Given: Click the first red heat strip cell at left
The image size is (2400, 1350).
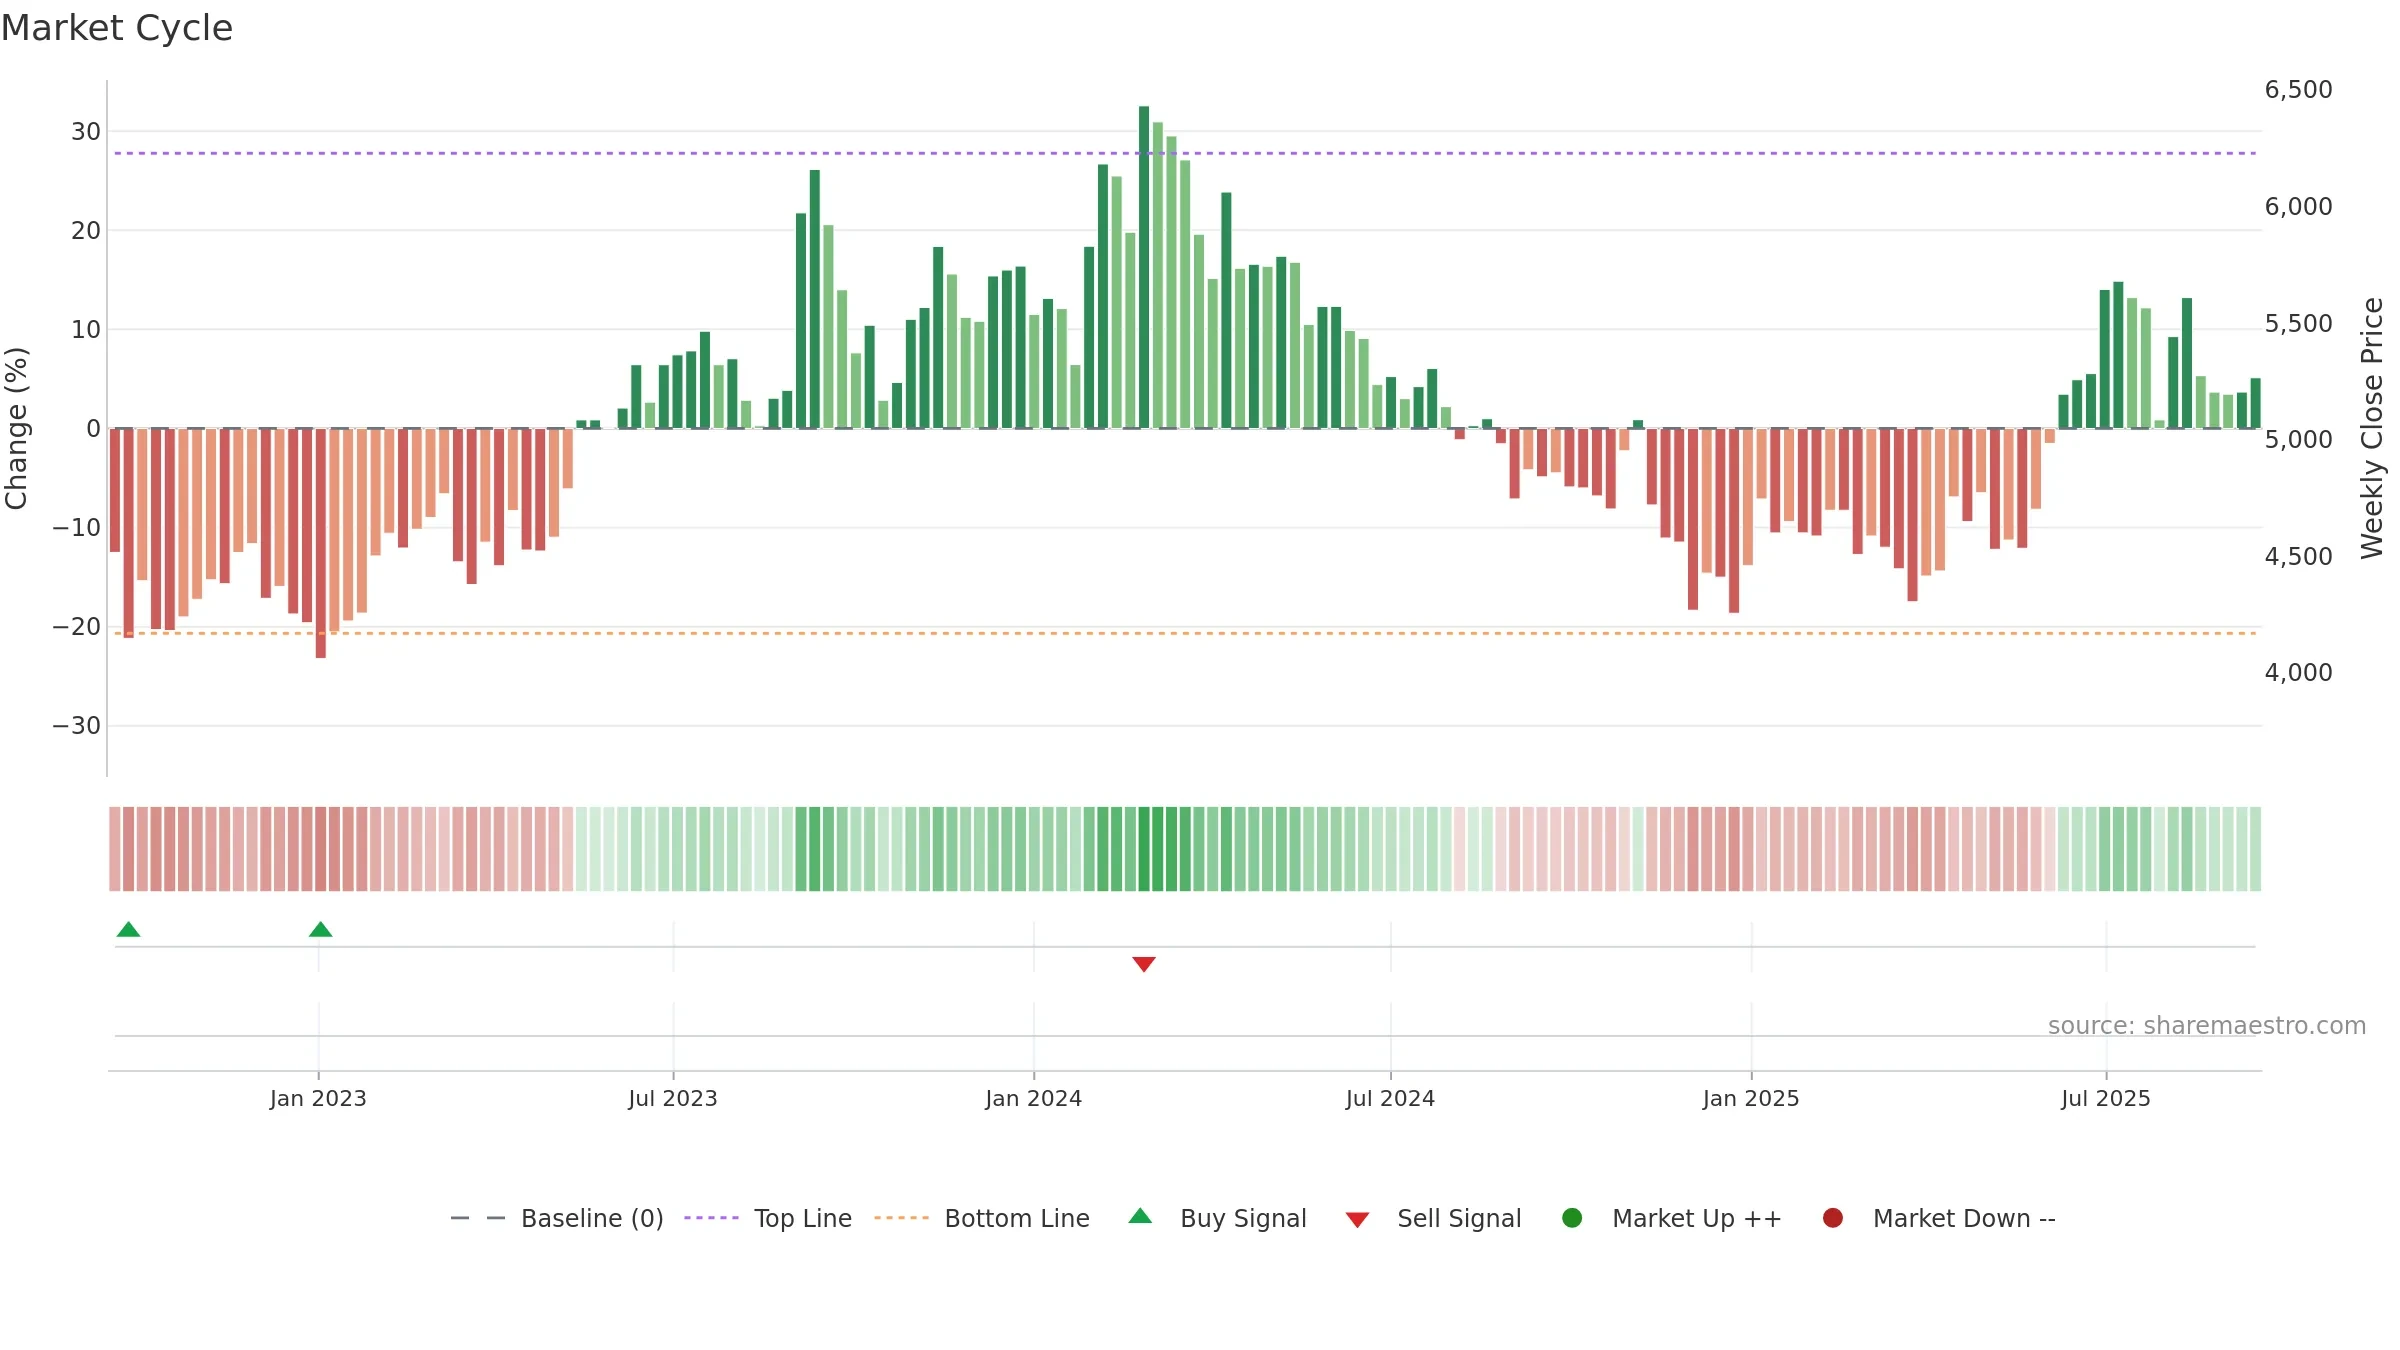Looking at the screenshot, I should 115,849.
